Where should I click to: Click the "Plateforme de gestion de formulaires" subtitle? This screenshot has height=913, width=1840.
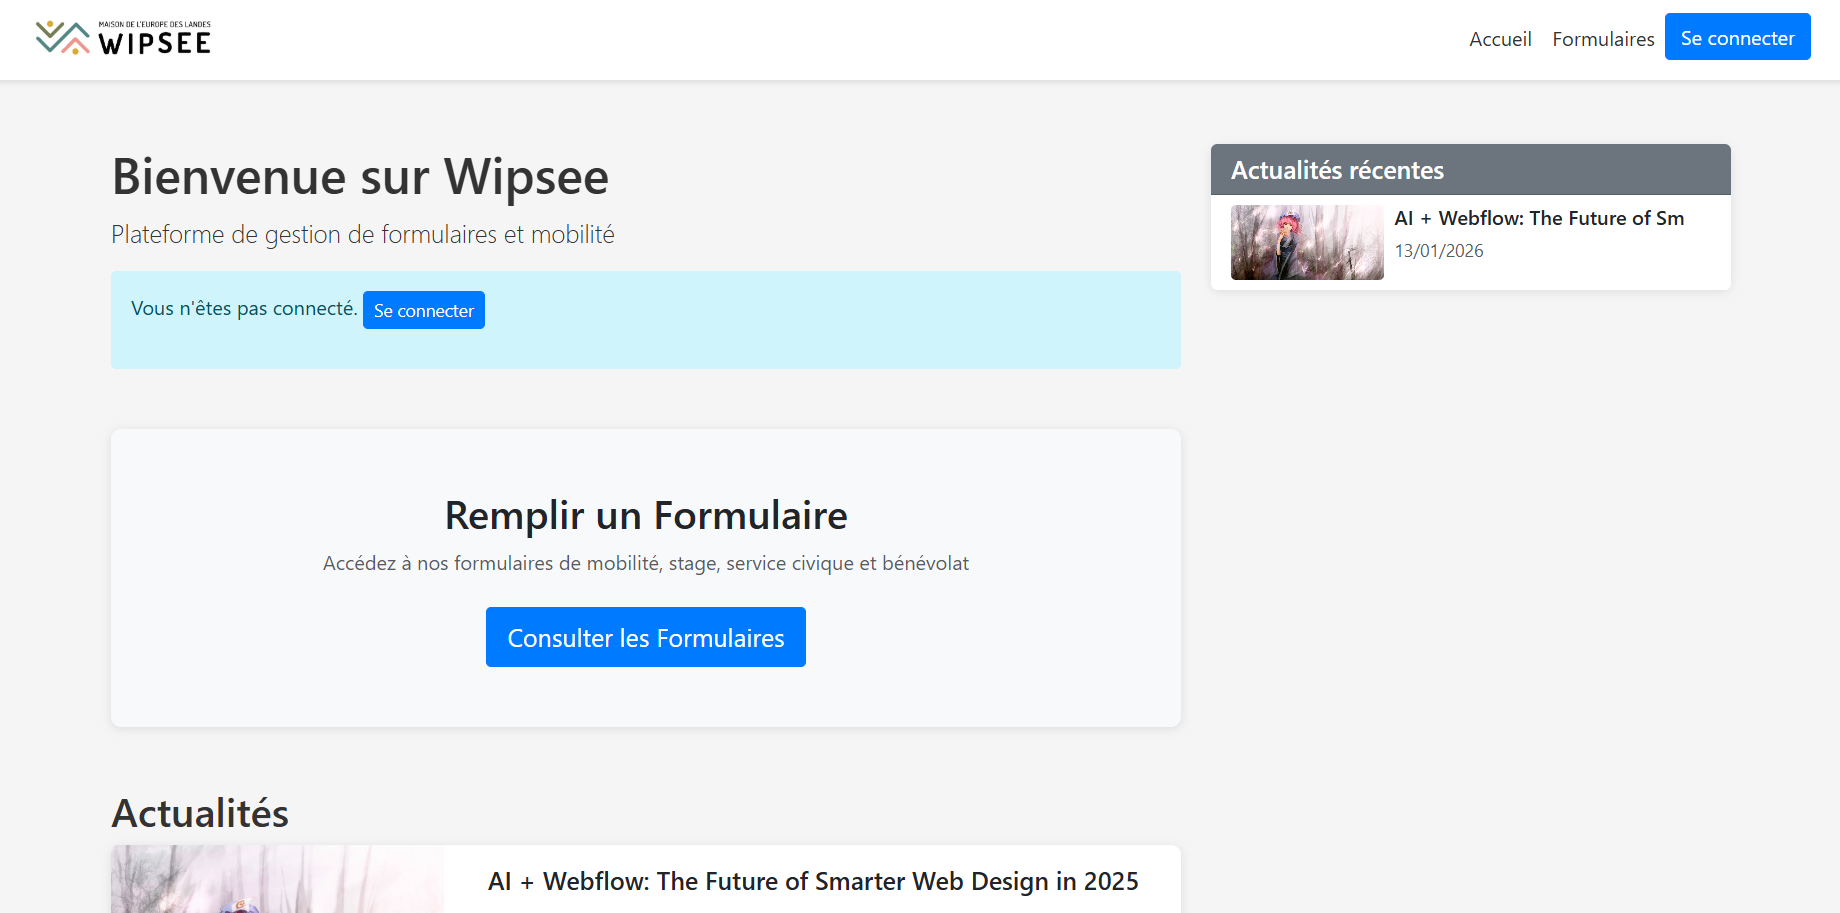[363, 235]
